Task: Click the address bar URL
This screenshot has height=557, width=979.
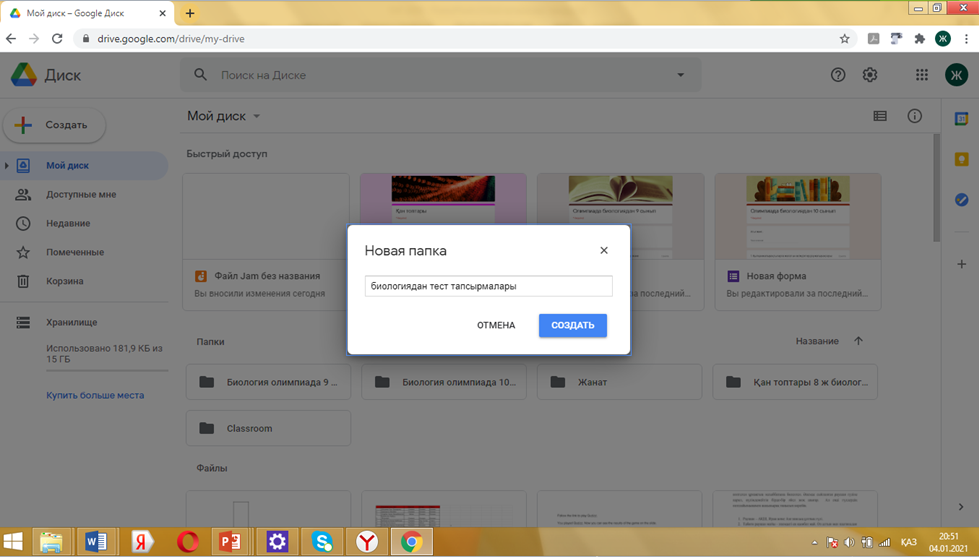Action: 170,39
